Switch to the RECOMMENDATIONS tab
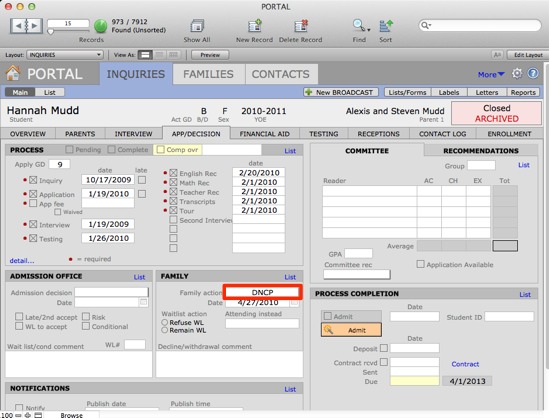The width and height of the screenshot is (549, 418). 481,151
